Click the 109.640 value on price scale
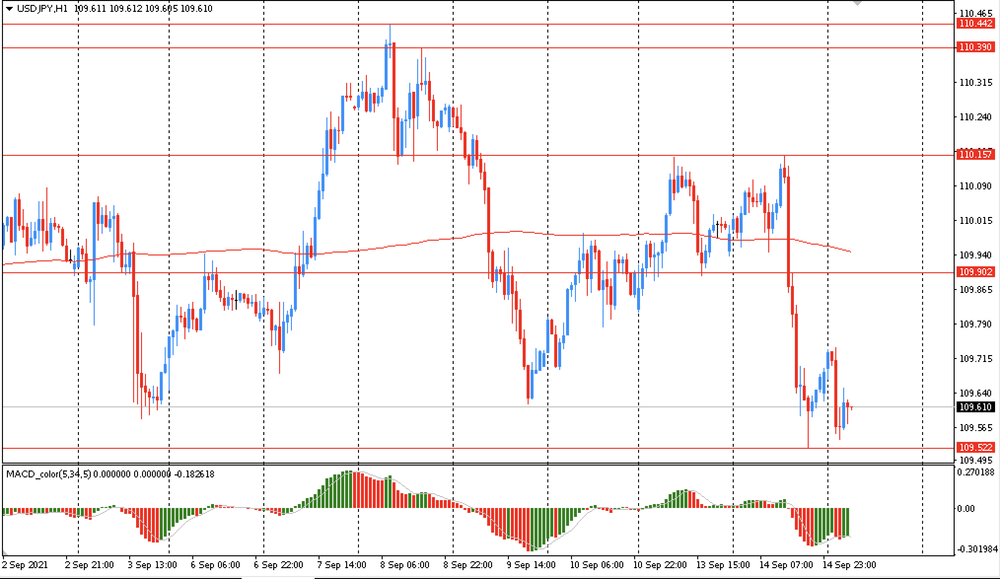1000x579 pixels. coord(976,393)
